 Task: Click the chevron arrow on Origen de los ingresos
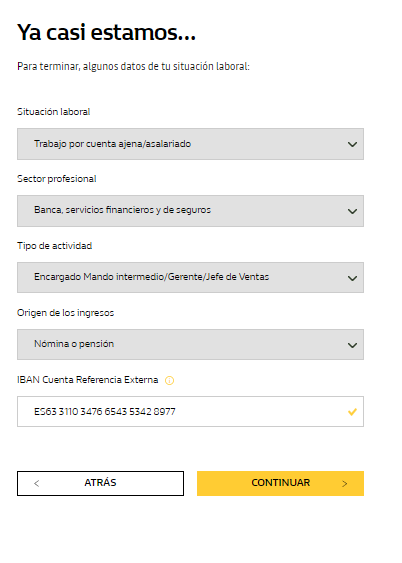[x=352, y=345]
